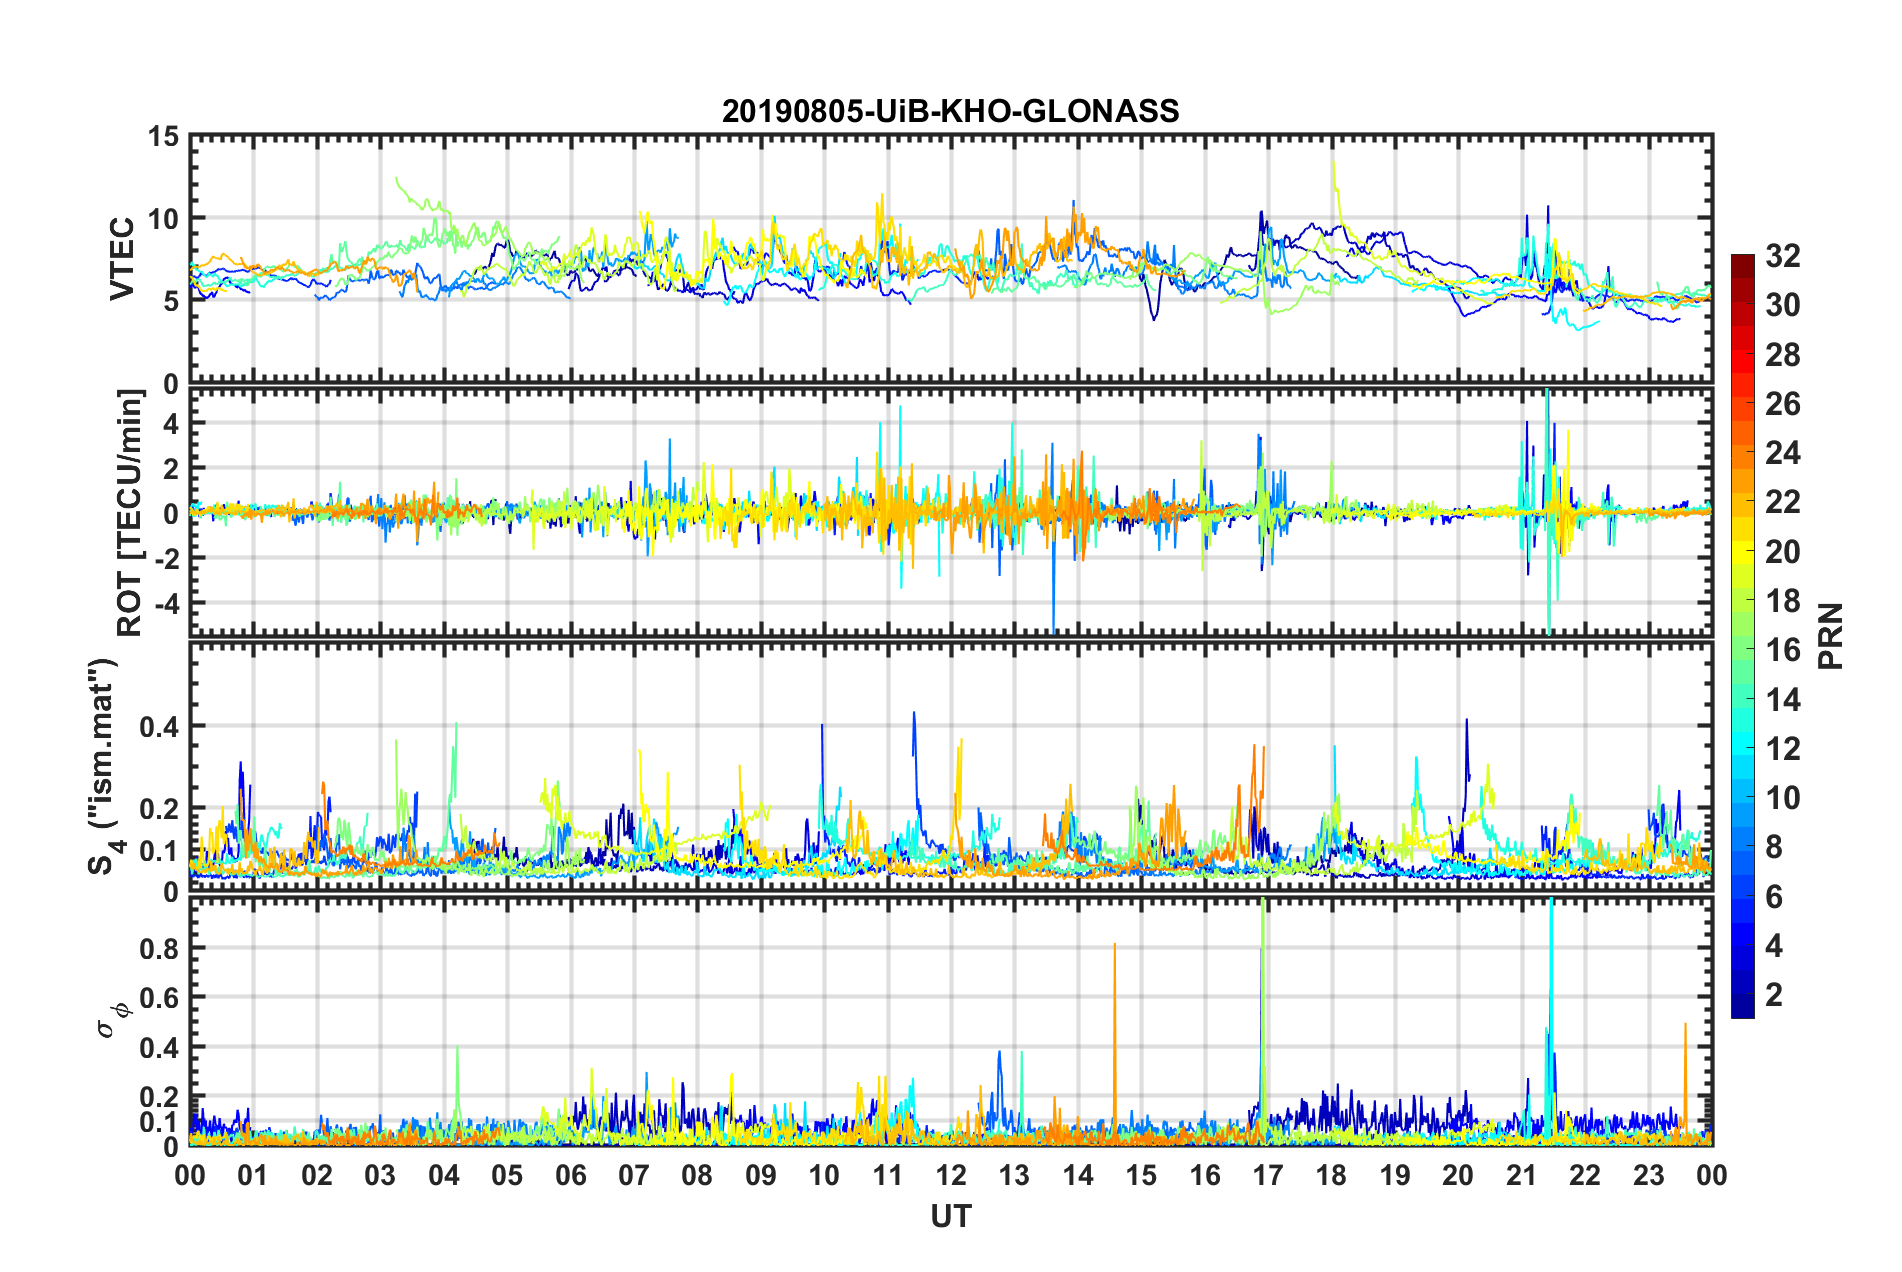
Task: Click colorbar tick label 12
Action: pos(1782,749)
